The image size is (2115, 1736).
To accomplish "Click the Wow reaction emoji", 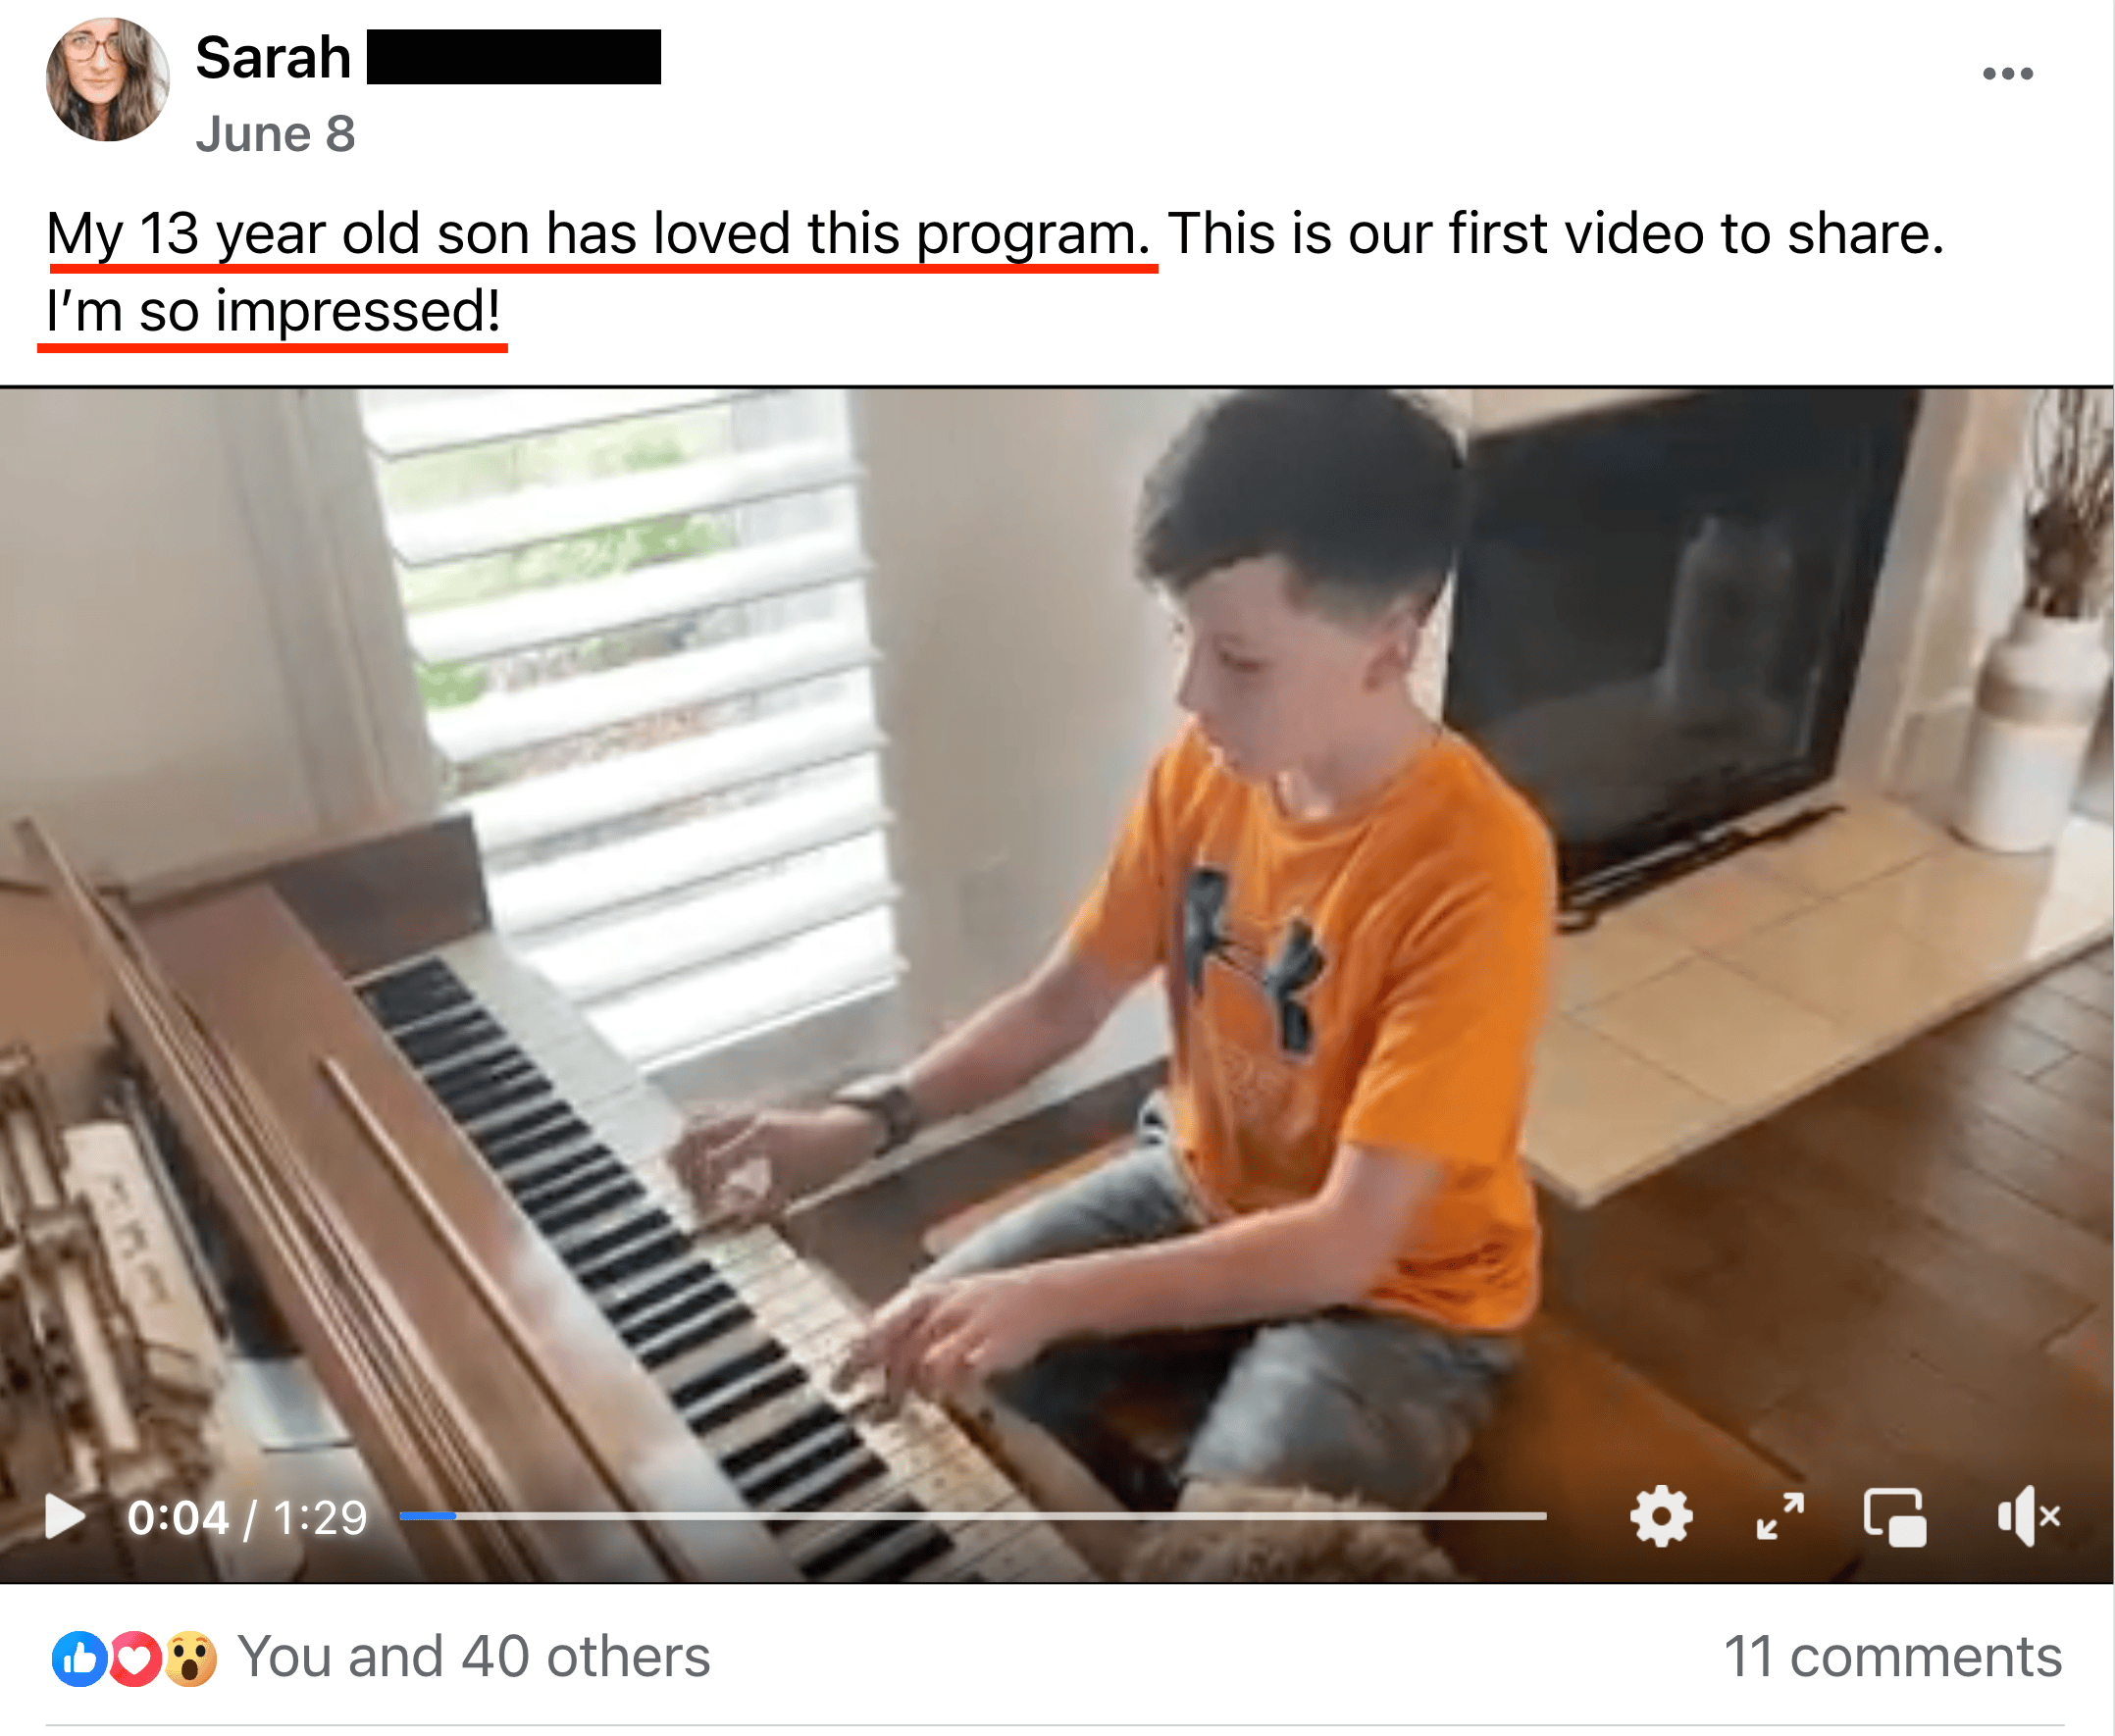I will pyautogui.click(x=191, y=1659).
